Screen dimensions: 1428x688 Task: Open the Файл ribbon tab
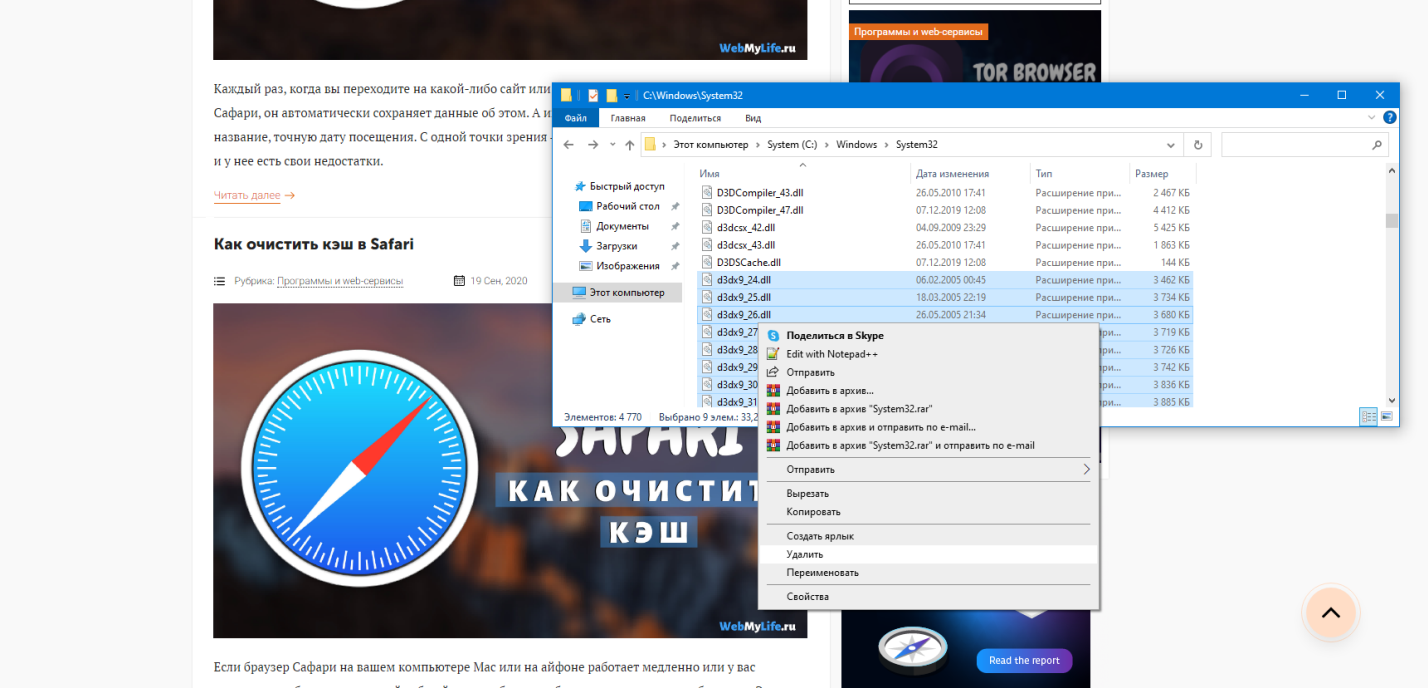[x=576, y=118]
